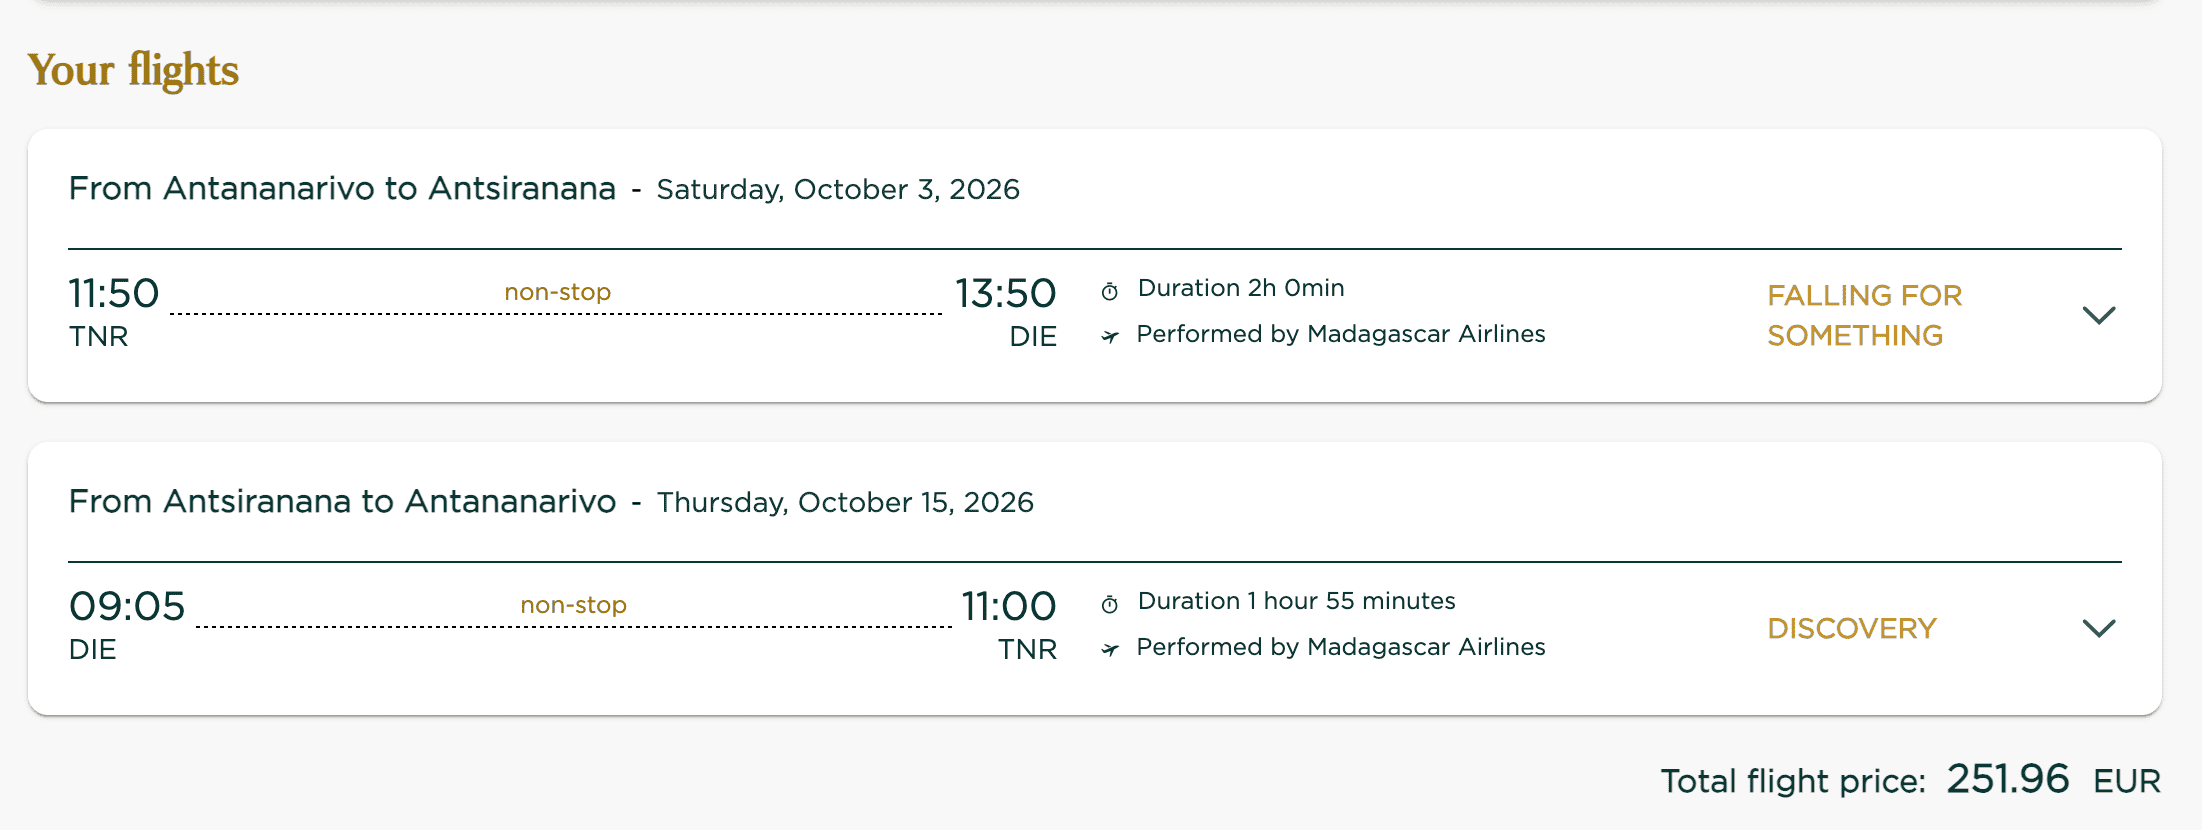Select the FALLING FOR SOMETHING fare label
The width and height of the screenshot is (2202, 830).
1864,315
